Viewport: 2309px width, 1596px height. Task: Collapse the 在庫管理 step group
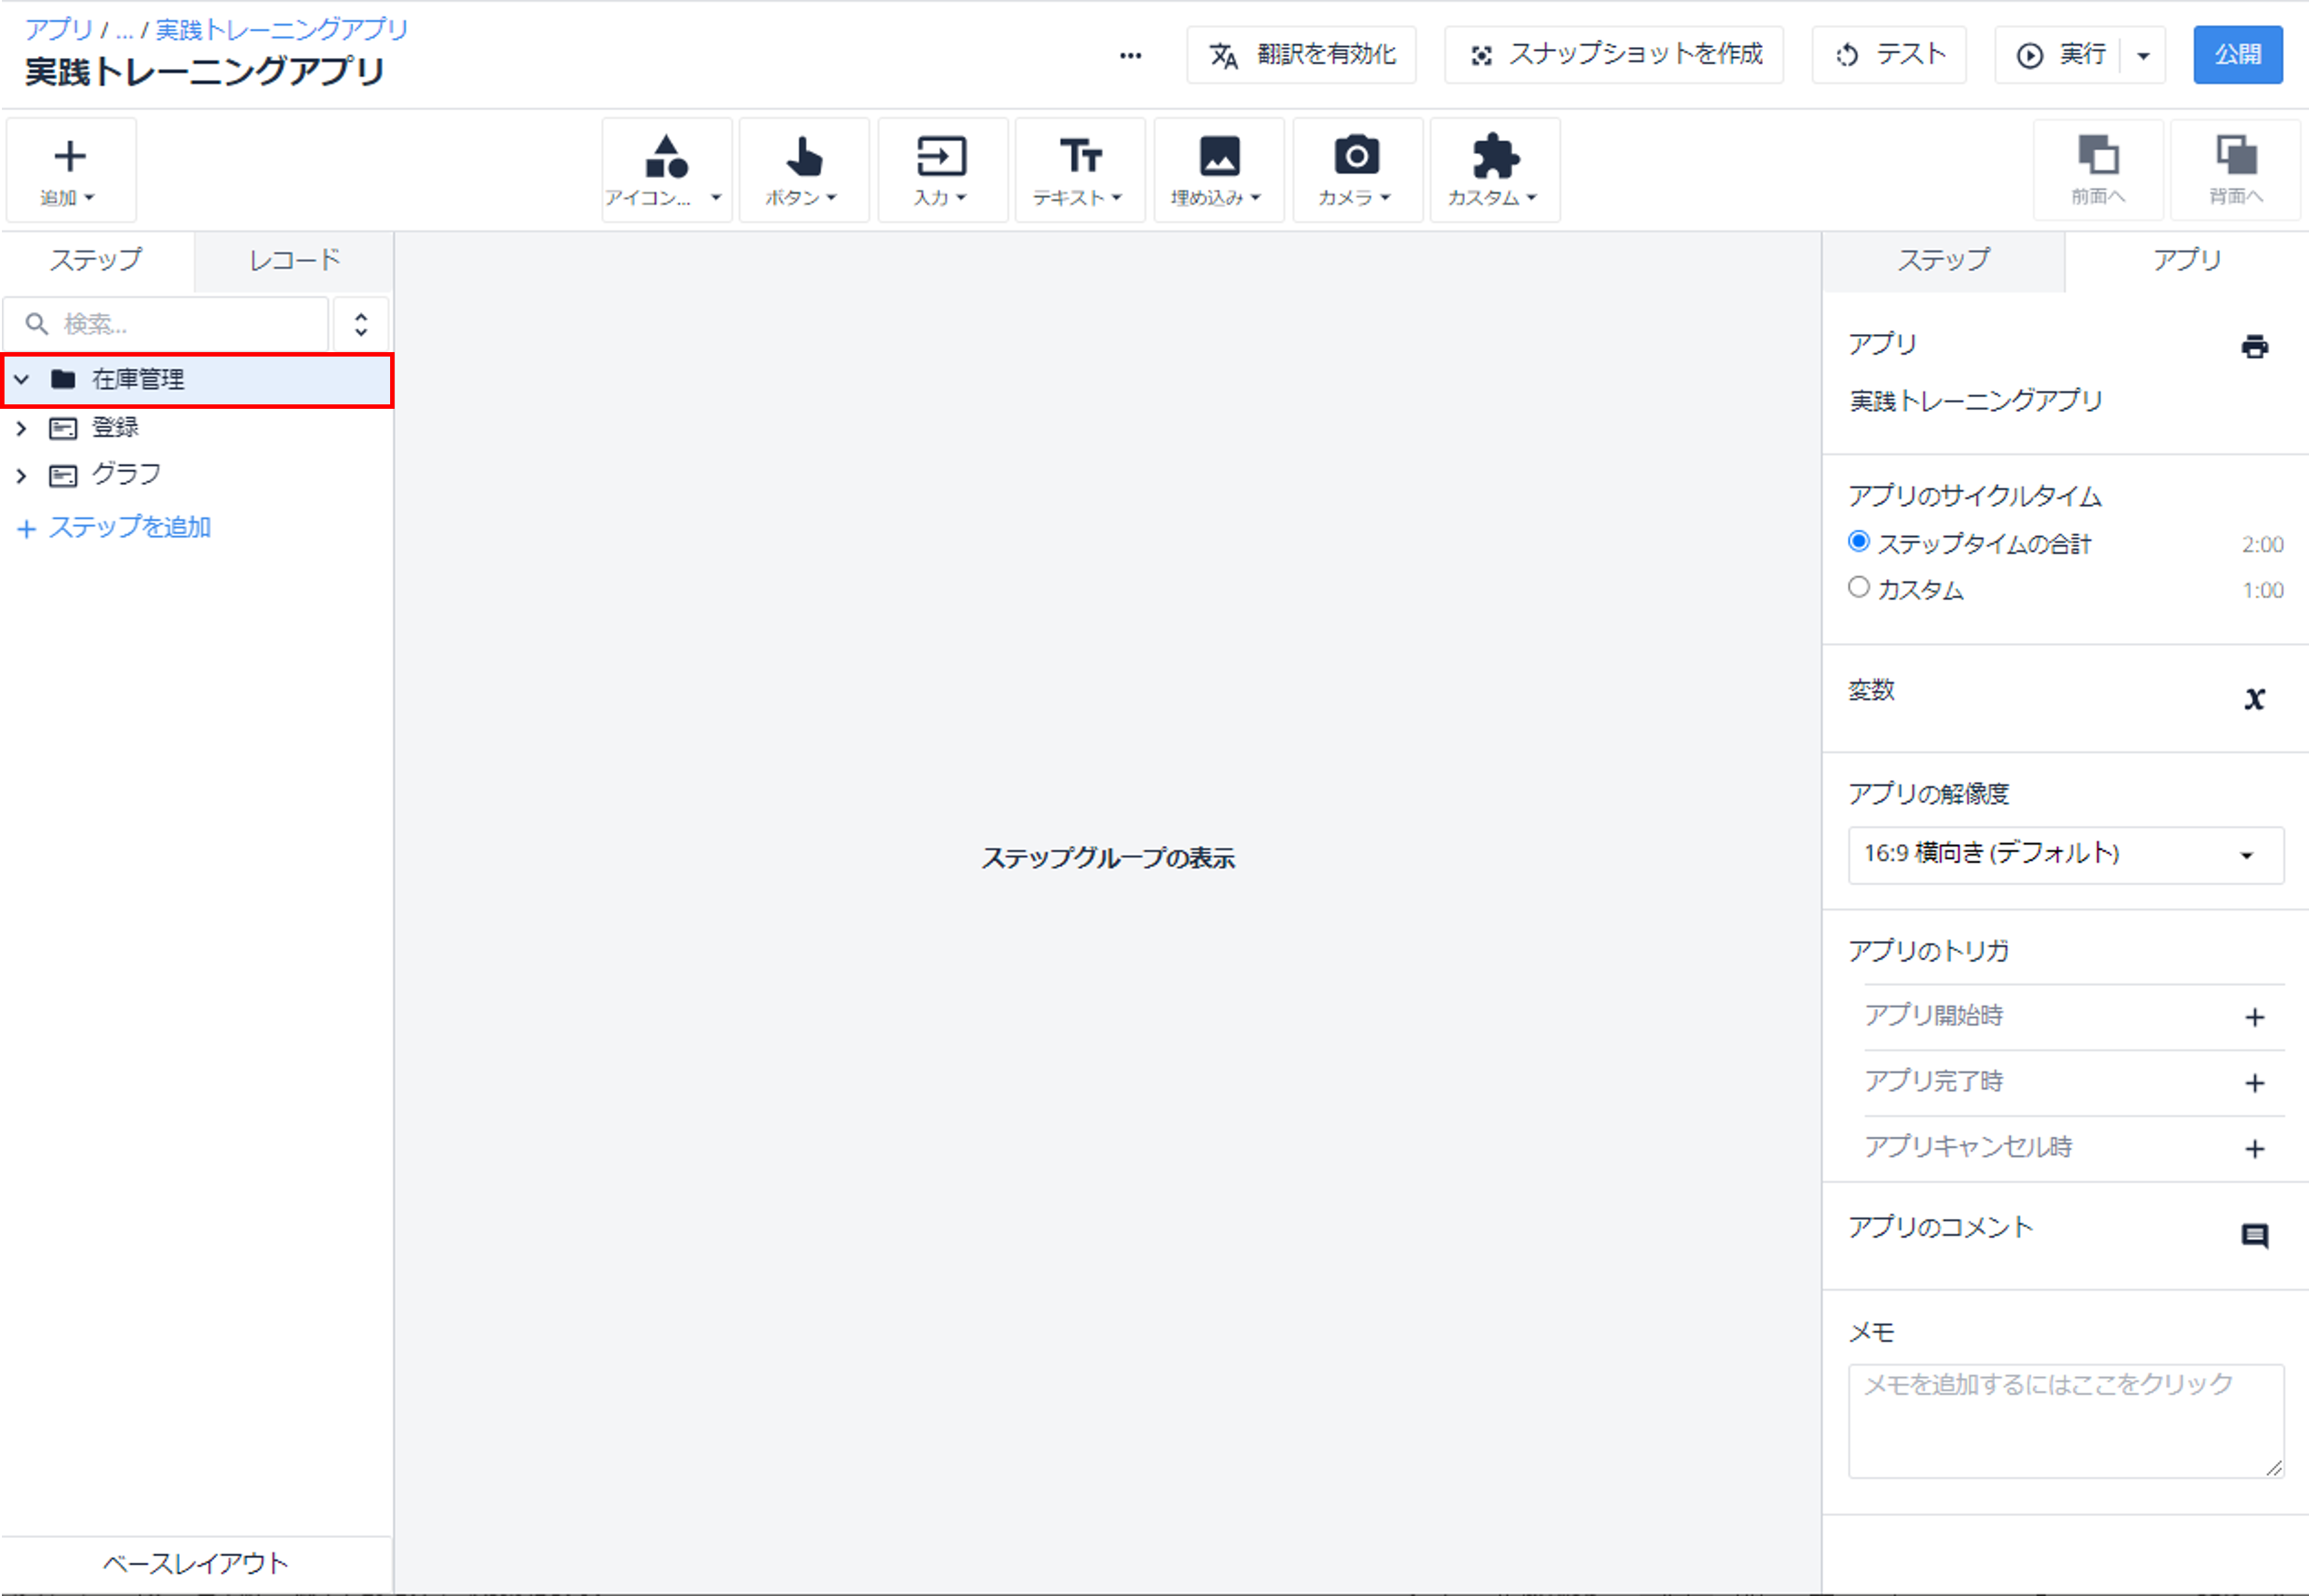[21, 379]
